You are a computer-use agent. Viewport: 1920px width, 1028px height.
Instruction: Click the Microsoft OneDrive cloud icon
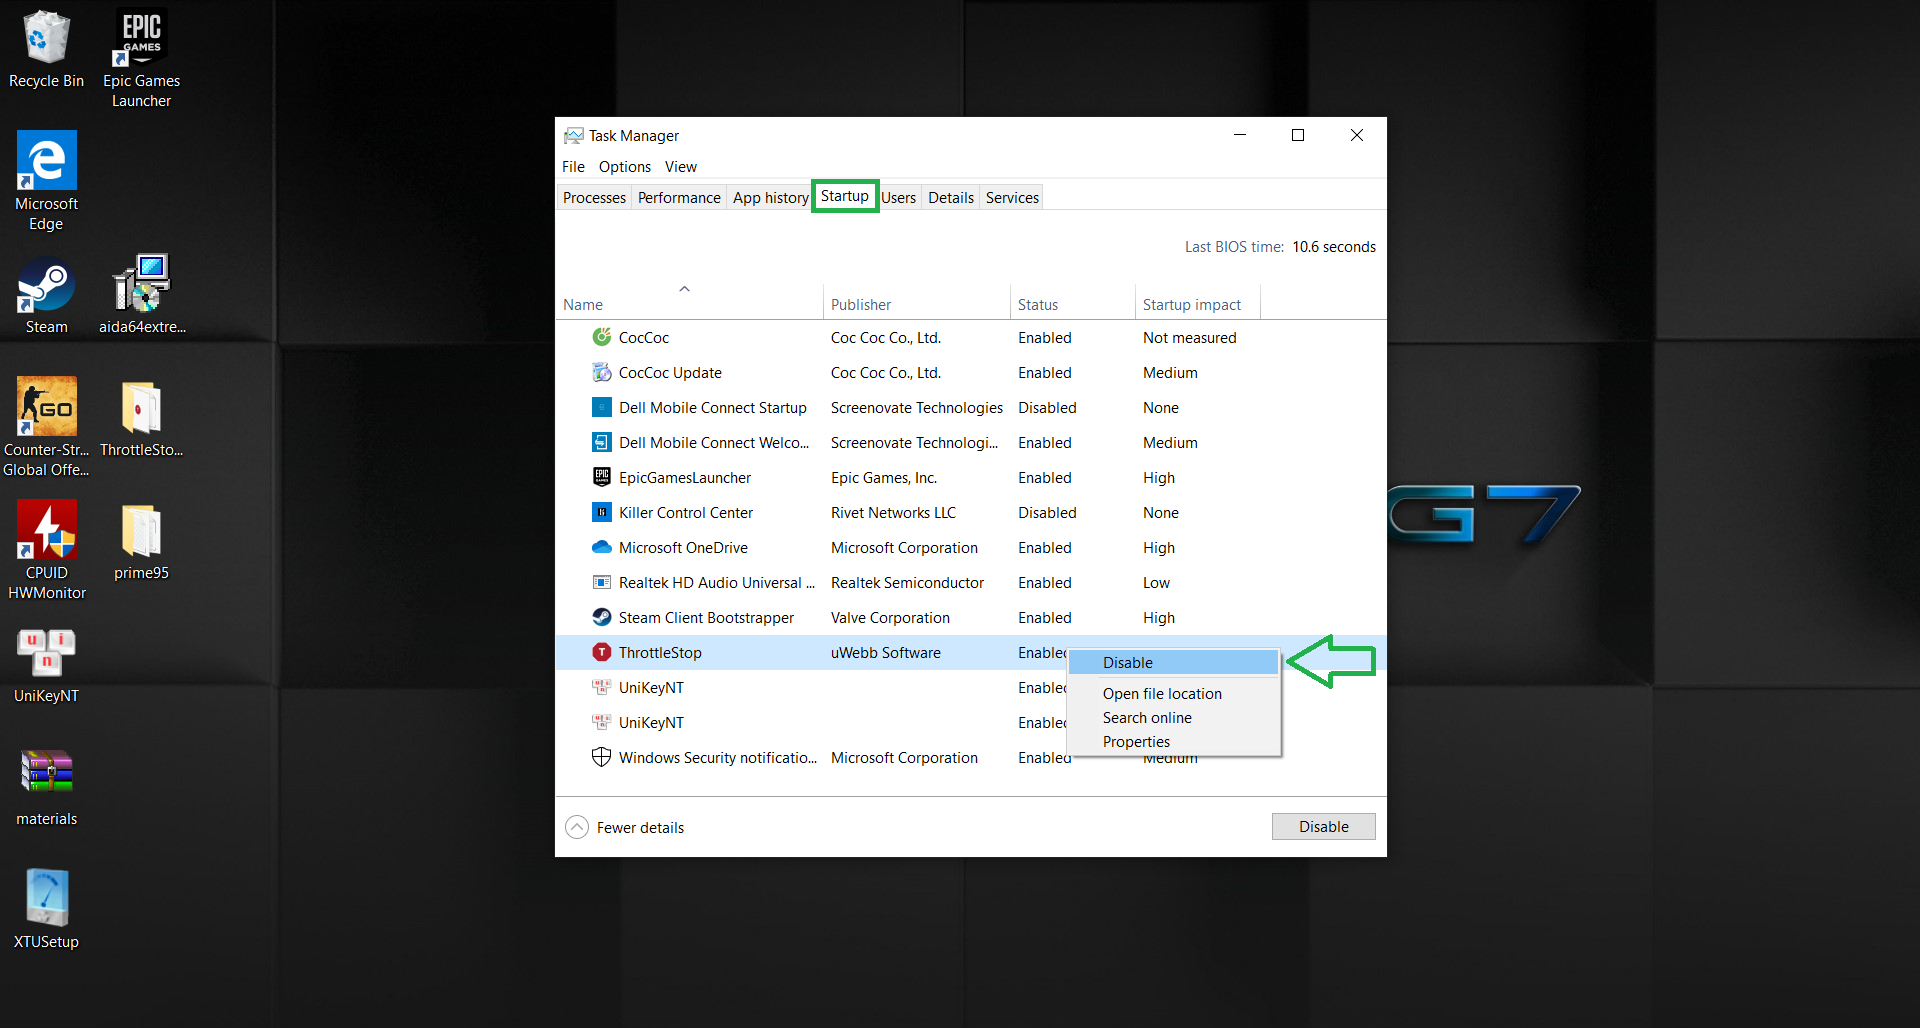[x=602, y=547]
